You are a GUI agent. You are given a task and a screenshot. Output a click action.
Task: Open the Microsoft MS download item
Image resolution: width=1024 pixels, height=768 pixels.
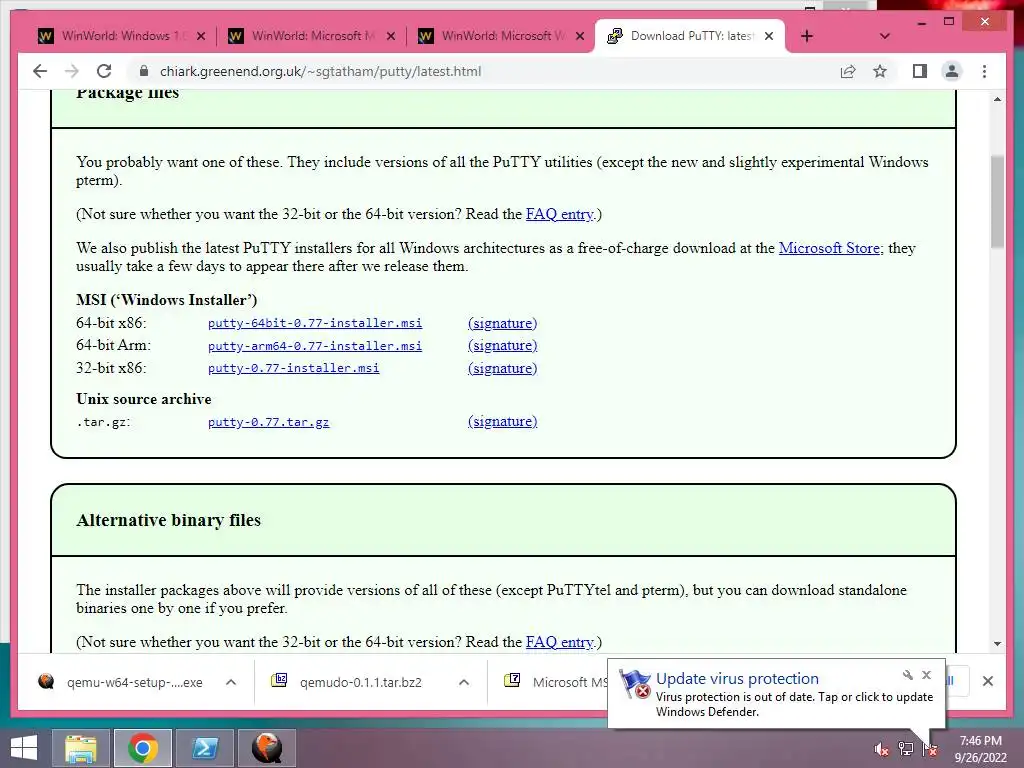click(555, 682)
